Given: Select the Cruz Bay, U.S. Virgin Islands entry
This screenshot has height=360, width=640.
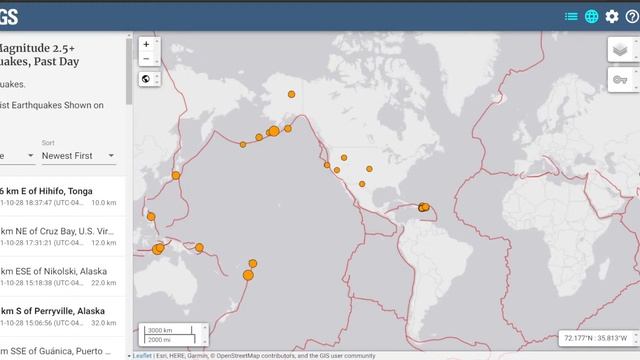Looking at the screenshot, I should (62, 236).
